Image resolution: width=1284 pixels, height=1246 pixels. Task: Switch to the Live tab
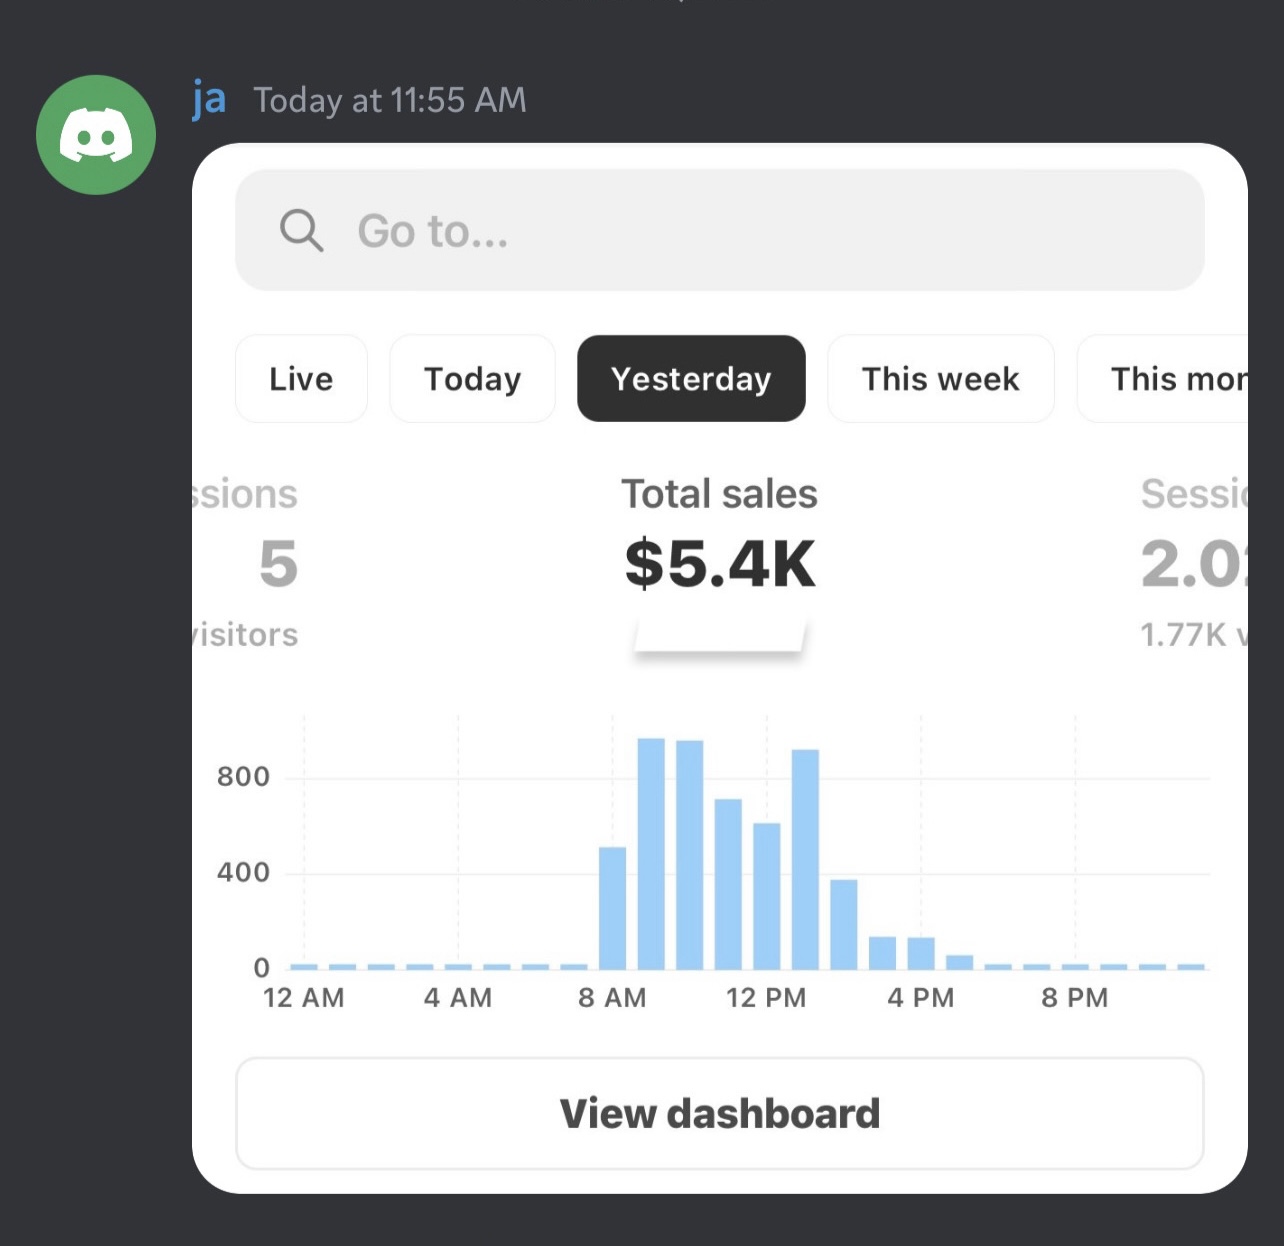tap(301, 379)
